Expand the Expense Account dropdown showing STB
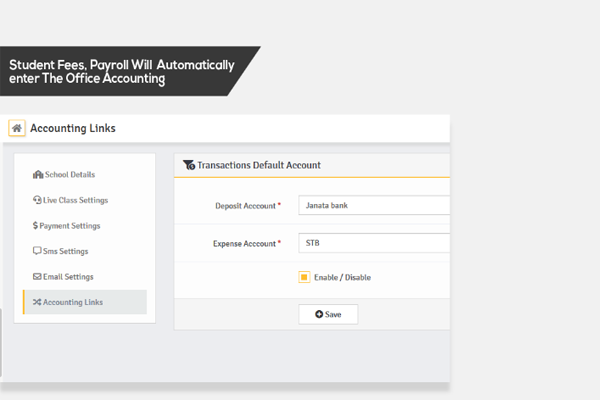600x400 pixels. pyautogui.click(x=374, y=242)
